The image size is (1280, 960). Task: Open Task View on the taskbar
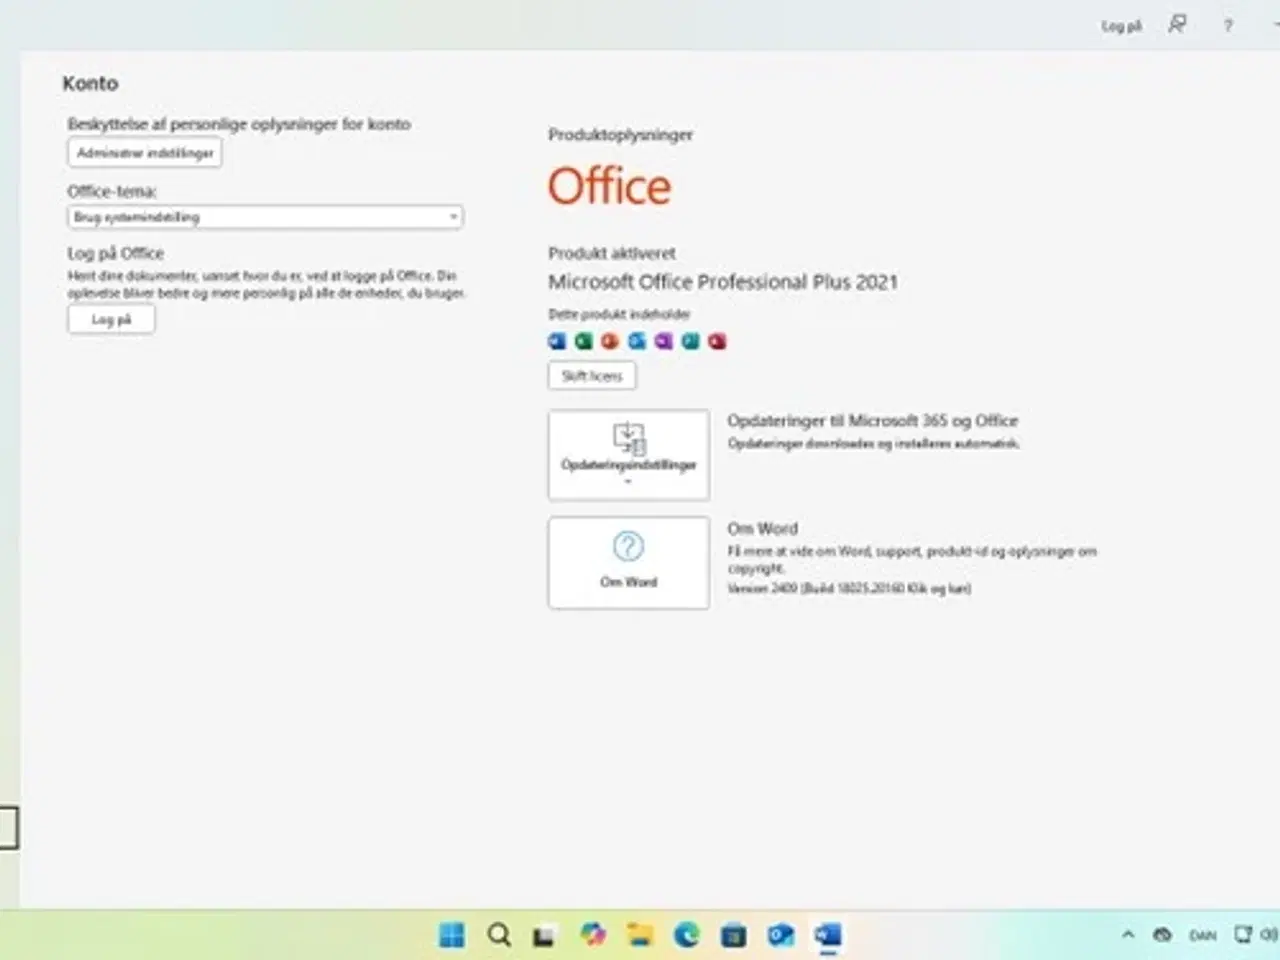(543, 936)
